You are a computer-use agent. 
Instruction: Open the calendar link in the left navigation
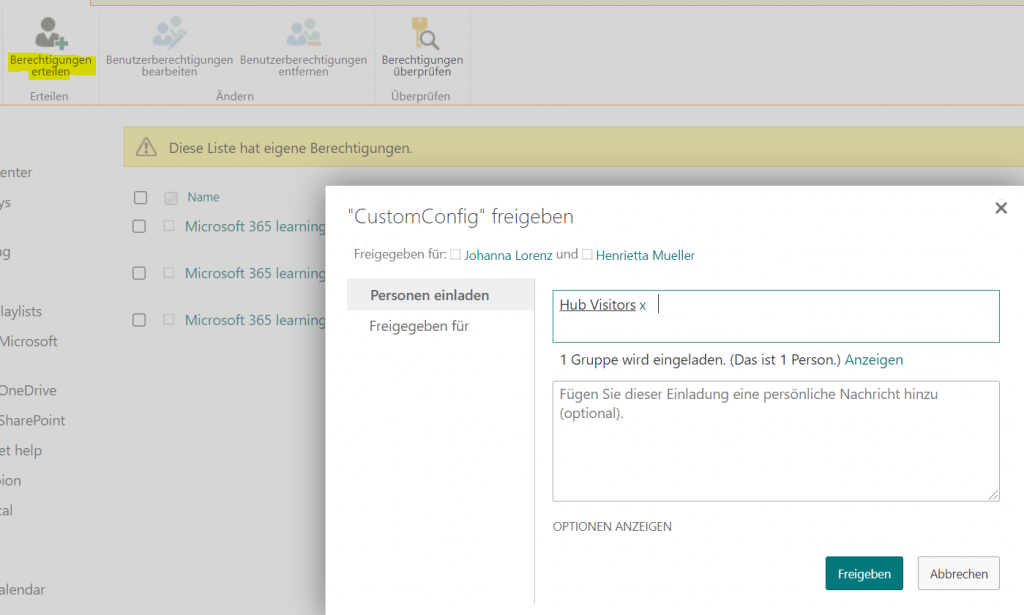click(23, 590)
